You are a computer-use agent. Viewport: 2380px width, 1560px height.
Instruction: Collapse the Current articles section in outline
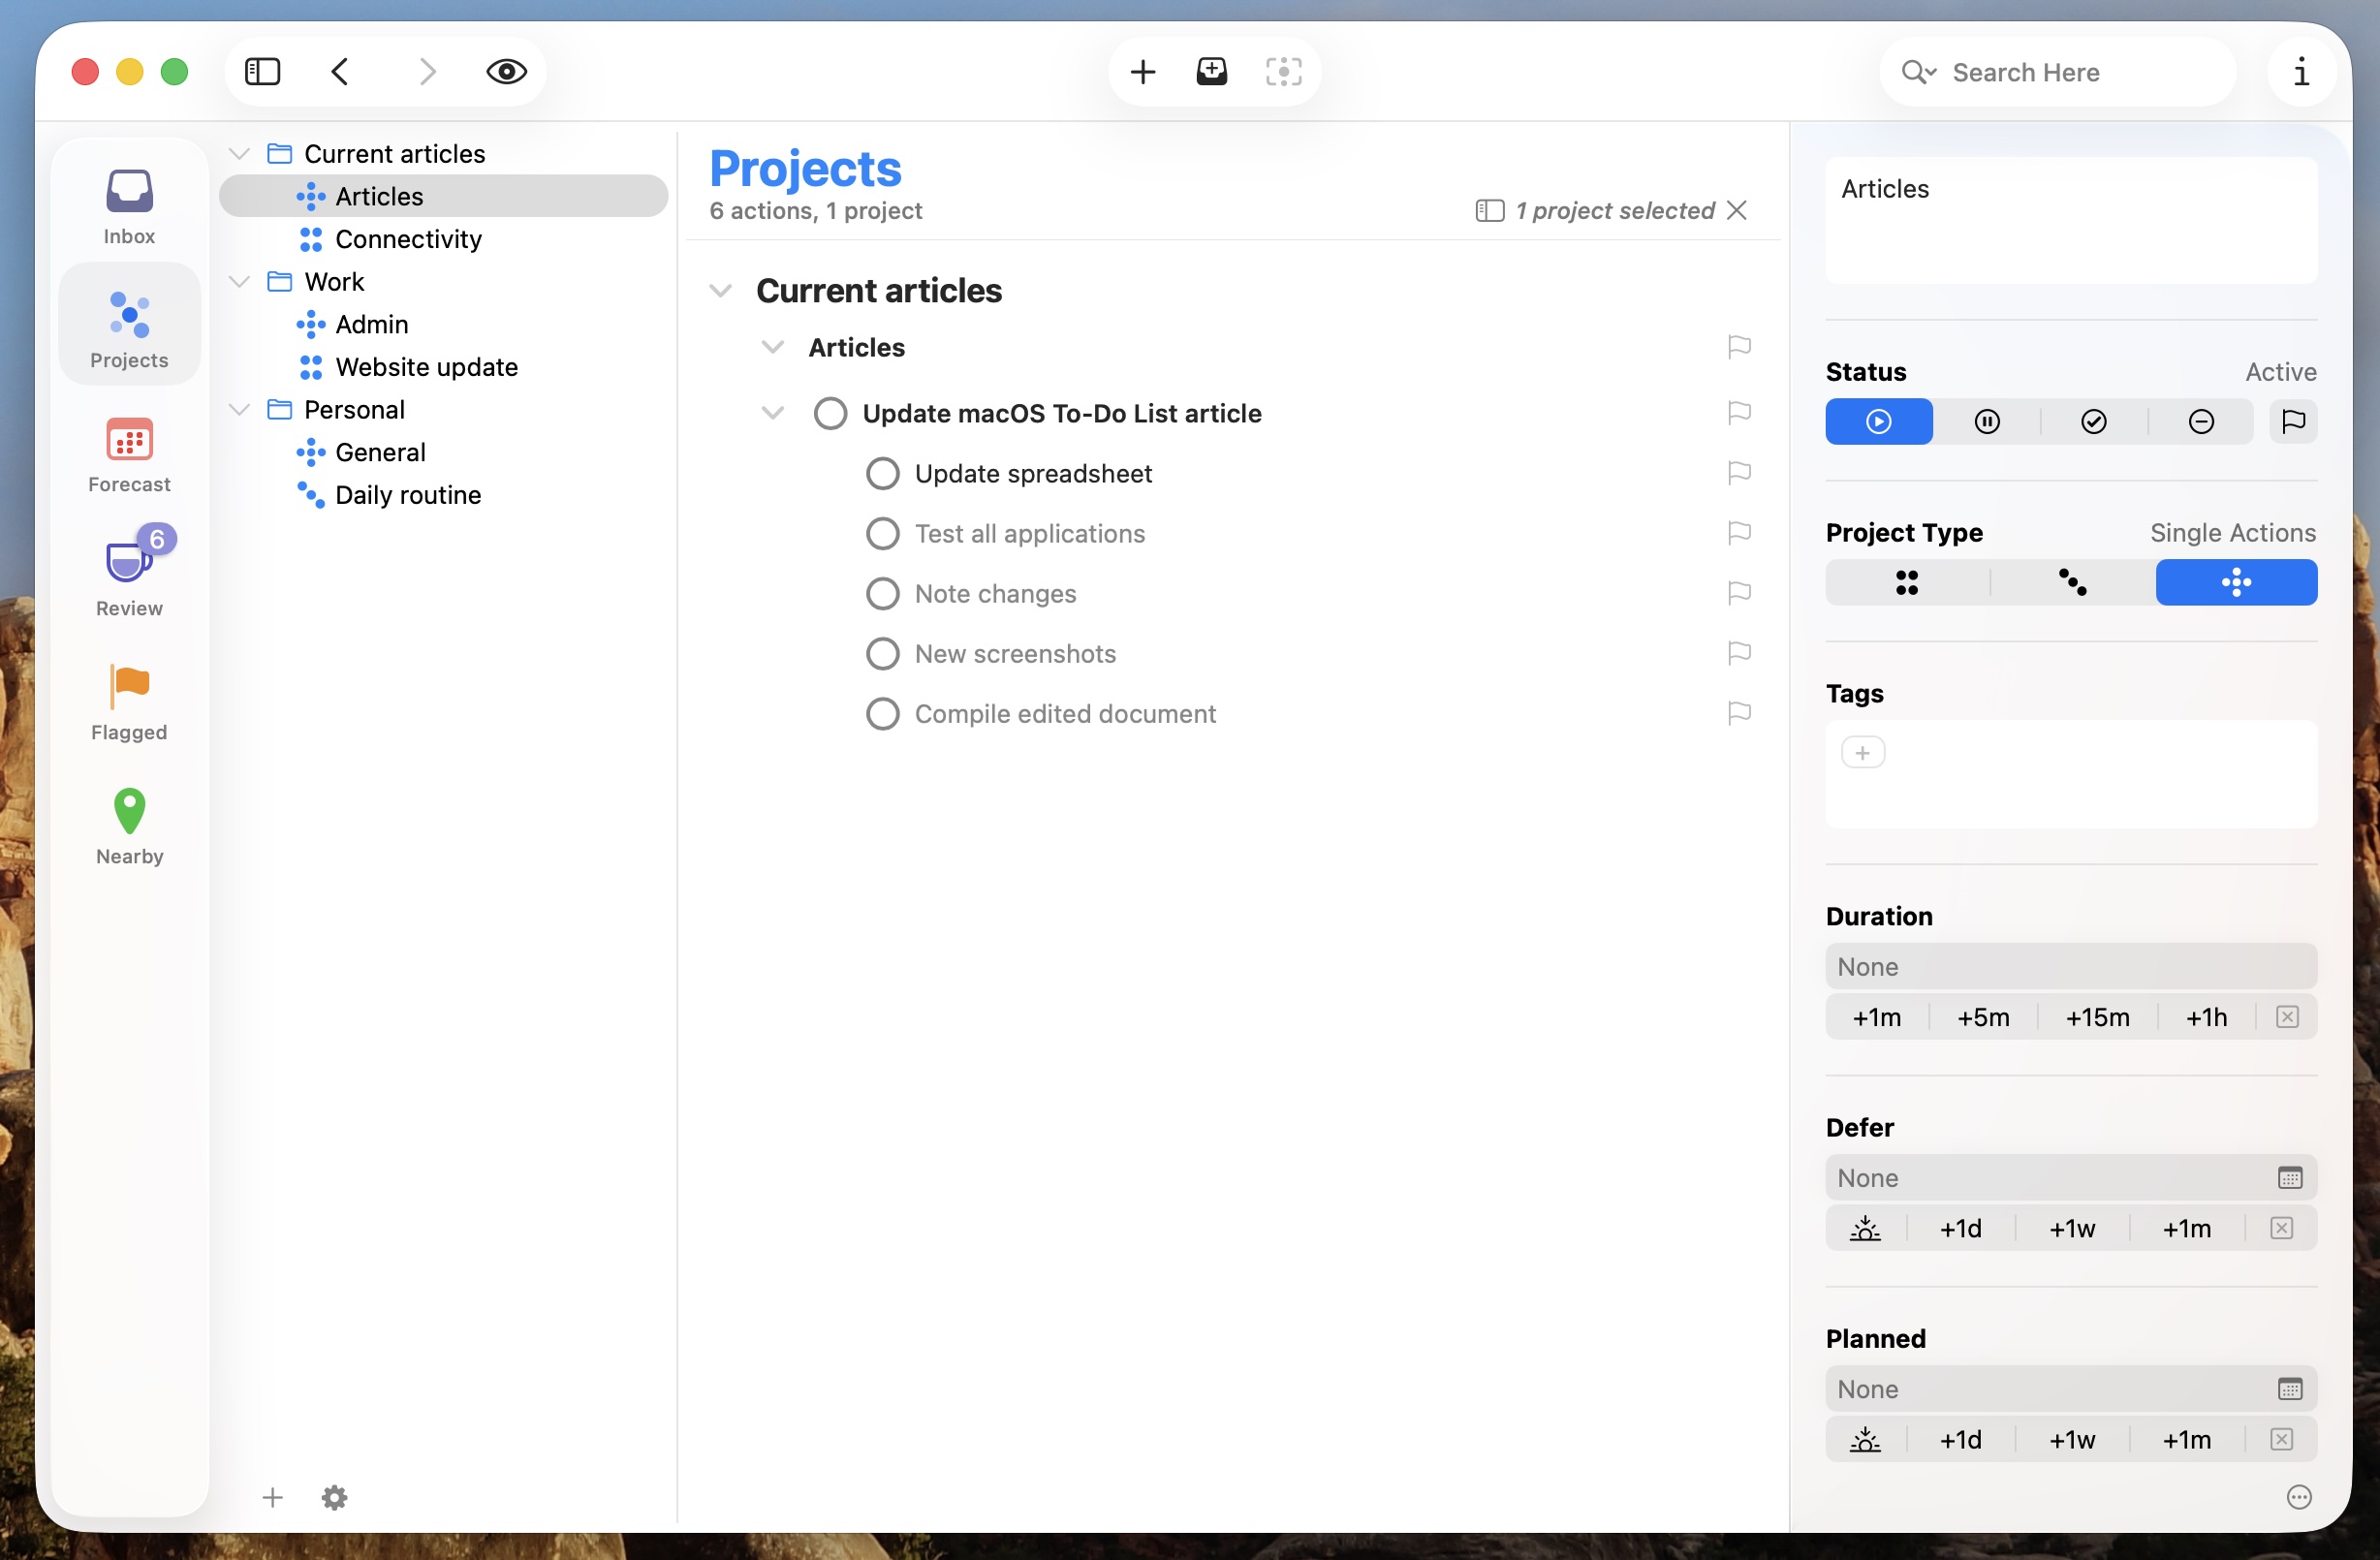pyautogui.click(x=721, y=290)
